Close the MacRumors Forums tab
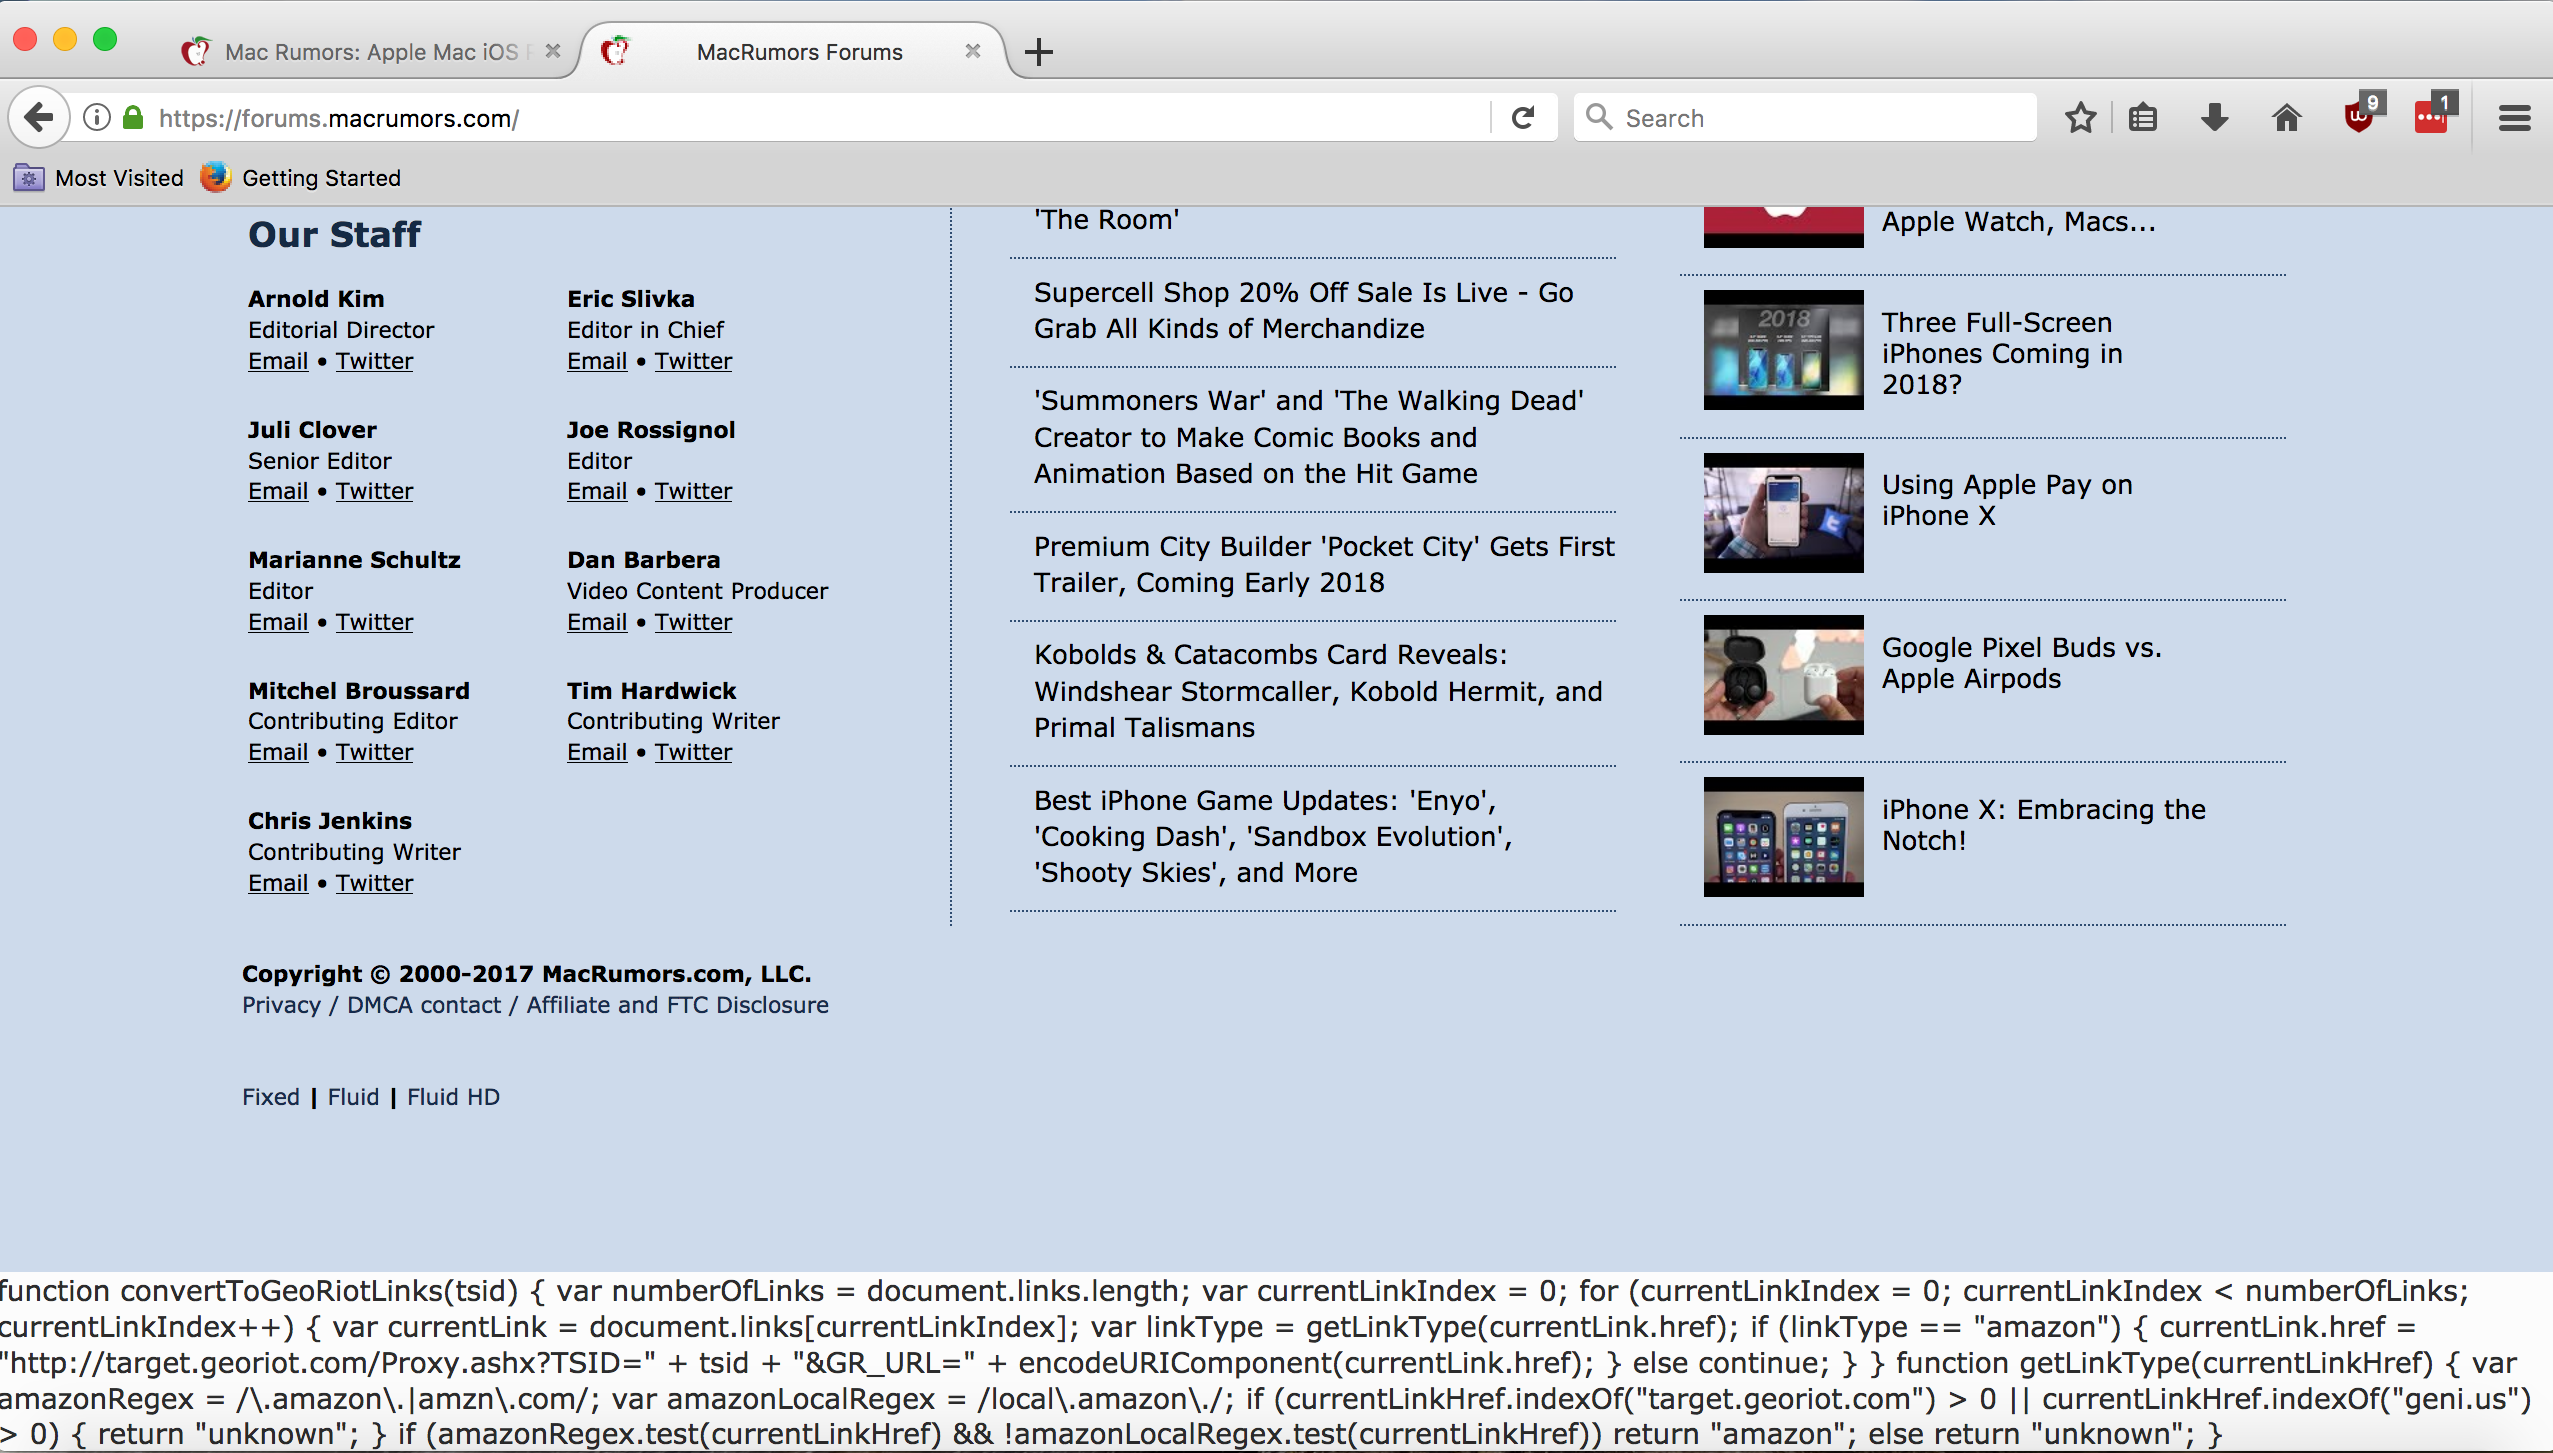 972,51
